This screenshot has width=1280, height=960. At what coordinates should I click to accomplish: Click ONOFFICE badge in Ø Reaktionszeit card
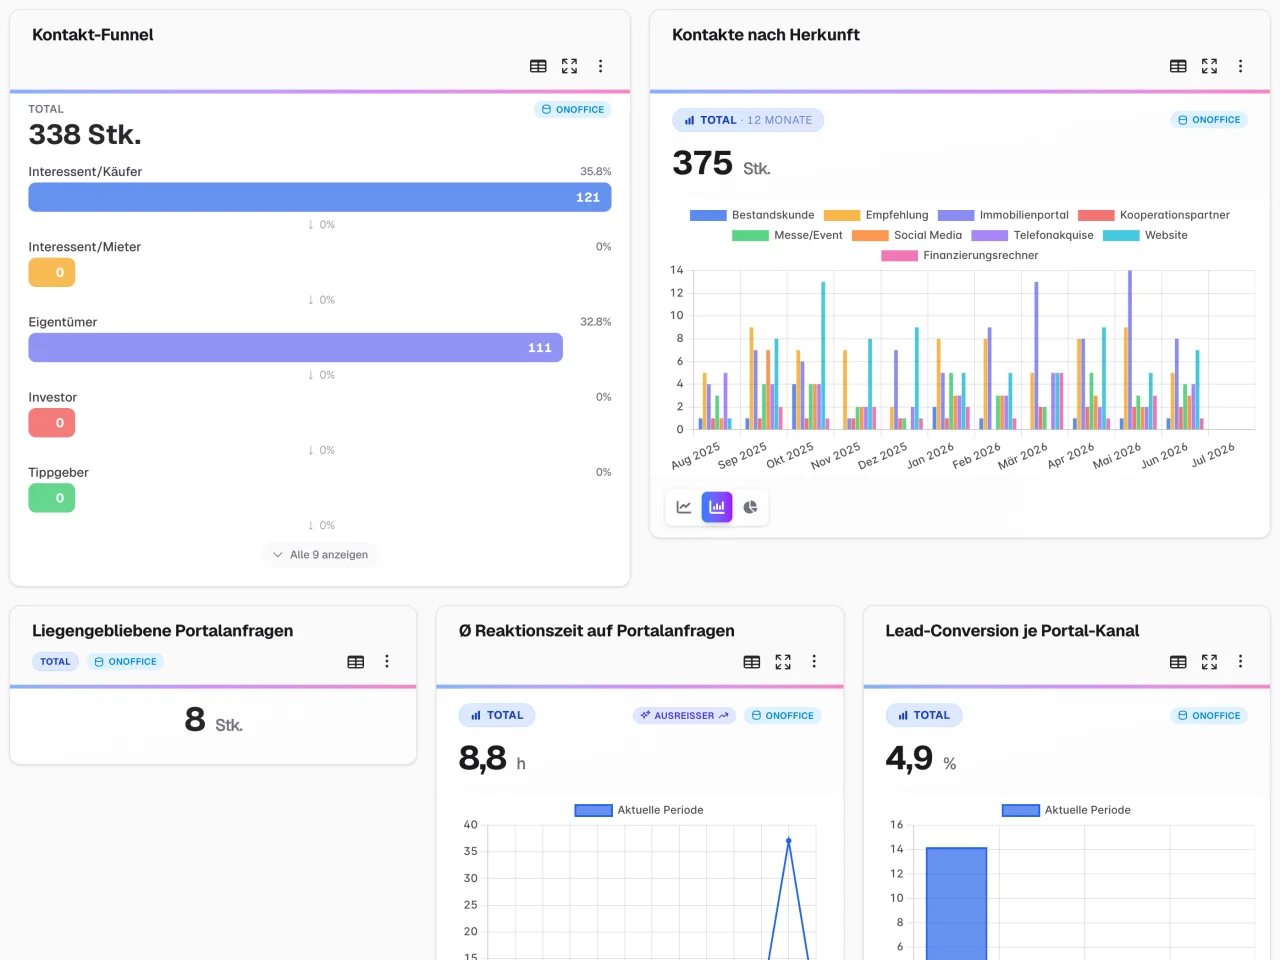[x=782, y=716]
